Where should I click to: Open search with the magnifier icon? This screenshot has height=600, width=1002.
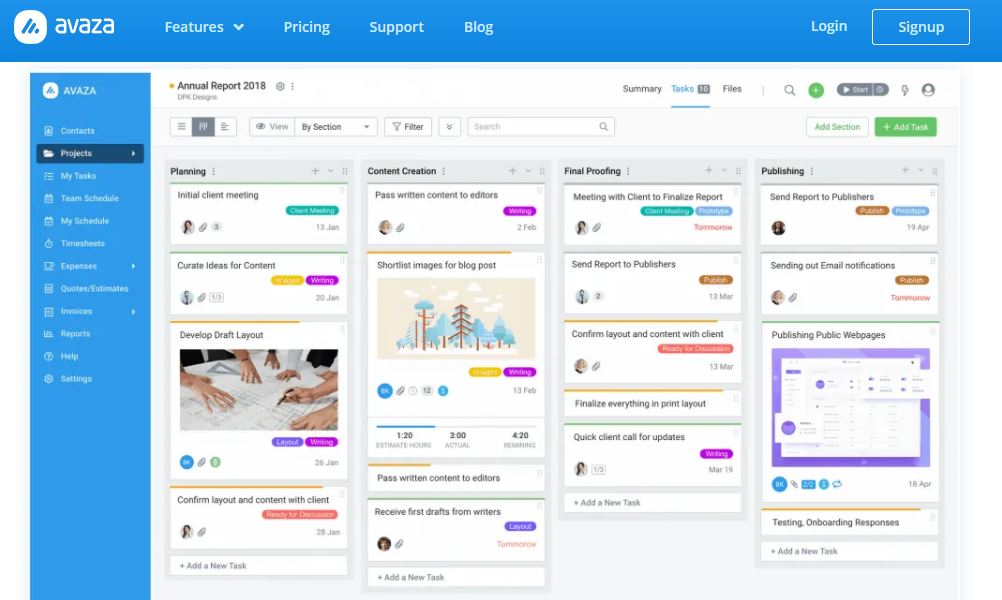[790, 89]
